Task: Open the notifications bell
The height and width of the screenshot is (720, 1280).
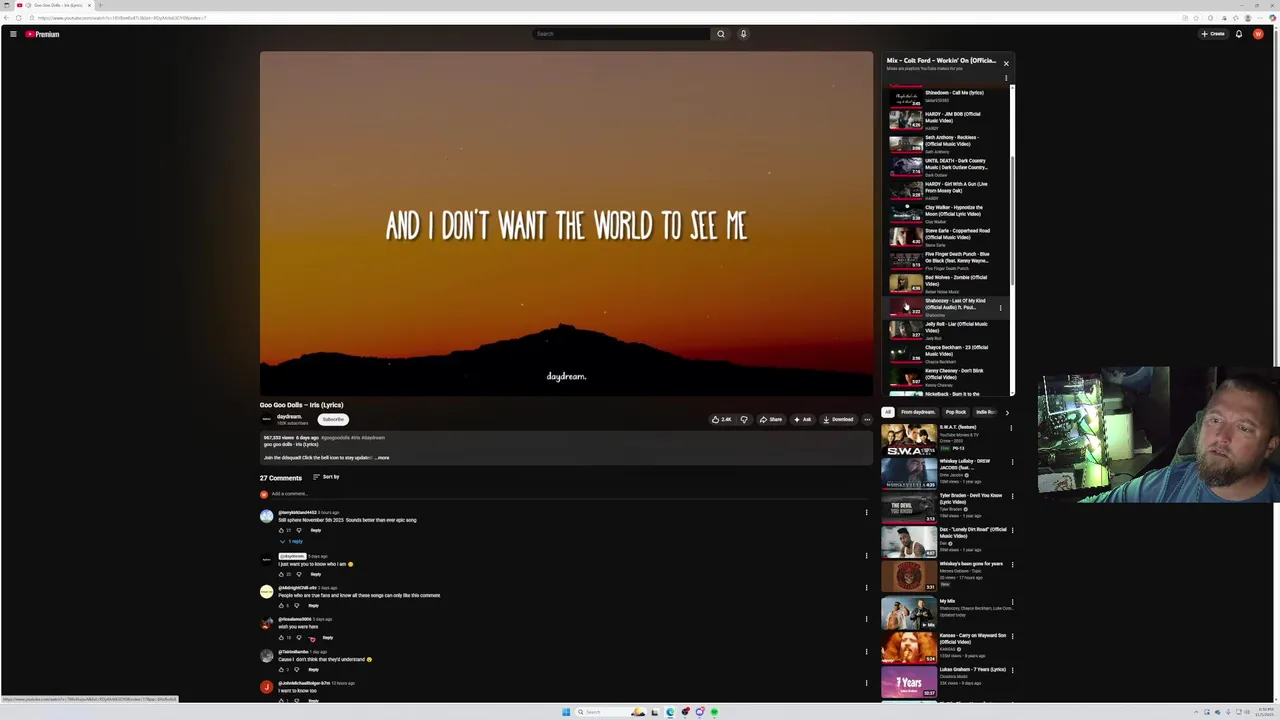Action: coord(1238,34)
